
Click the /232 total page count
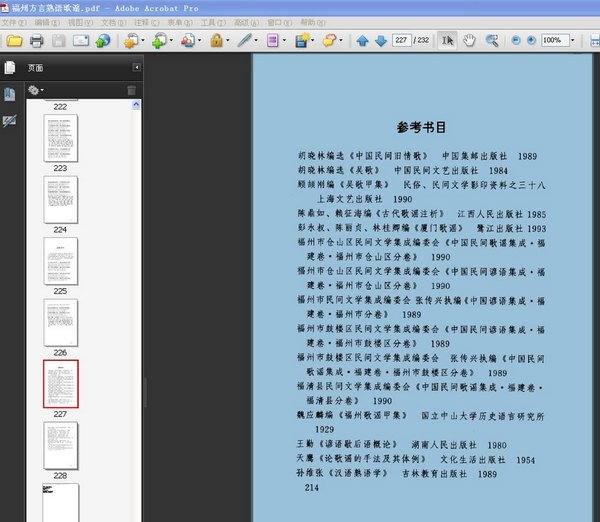[x=421, y=40]
